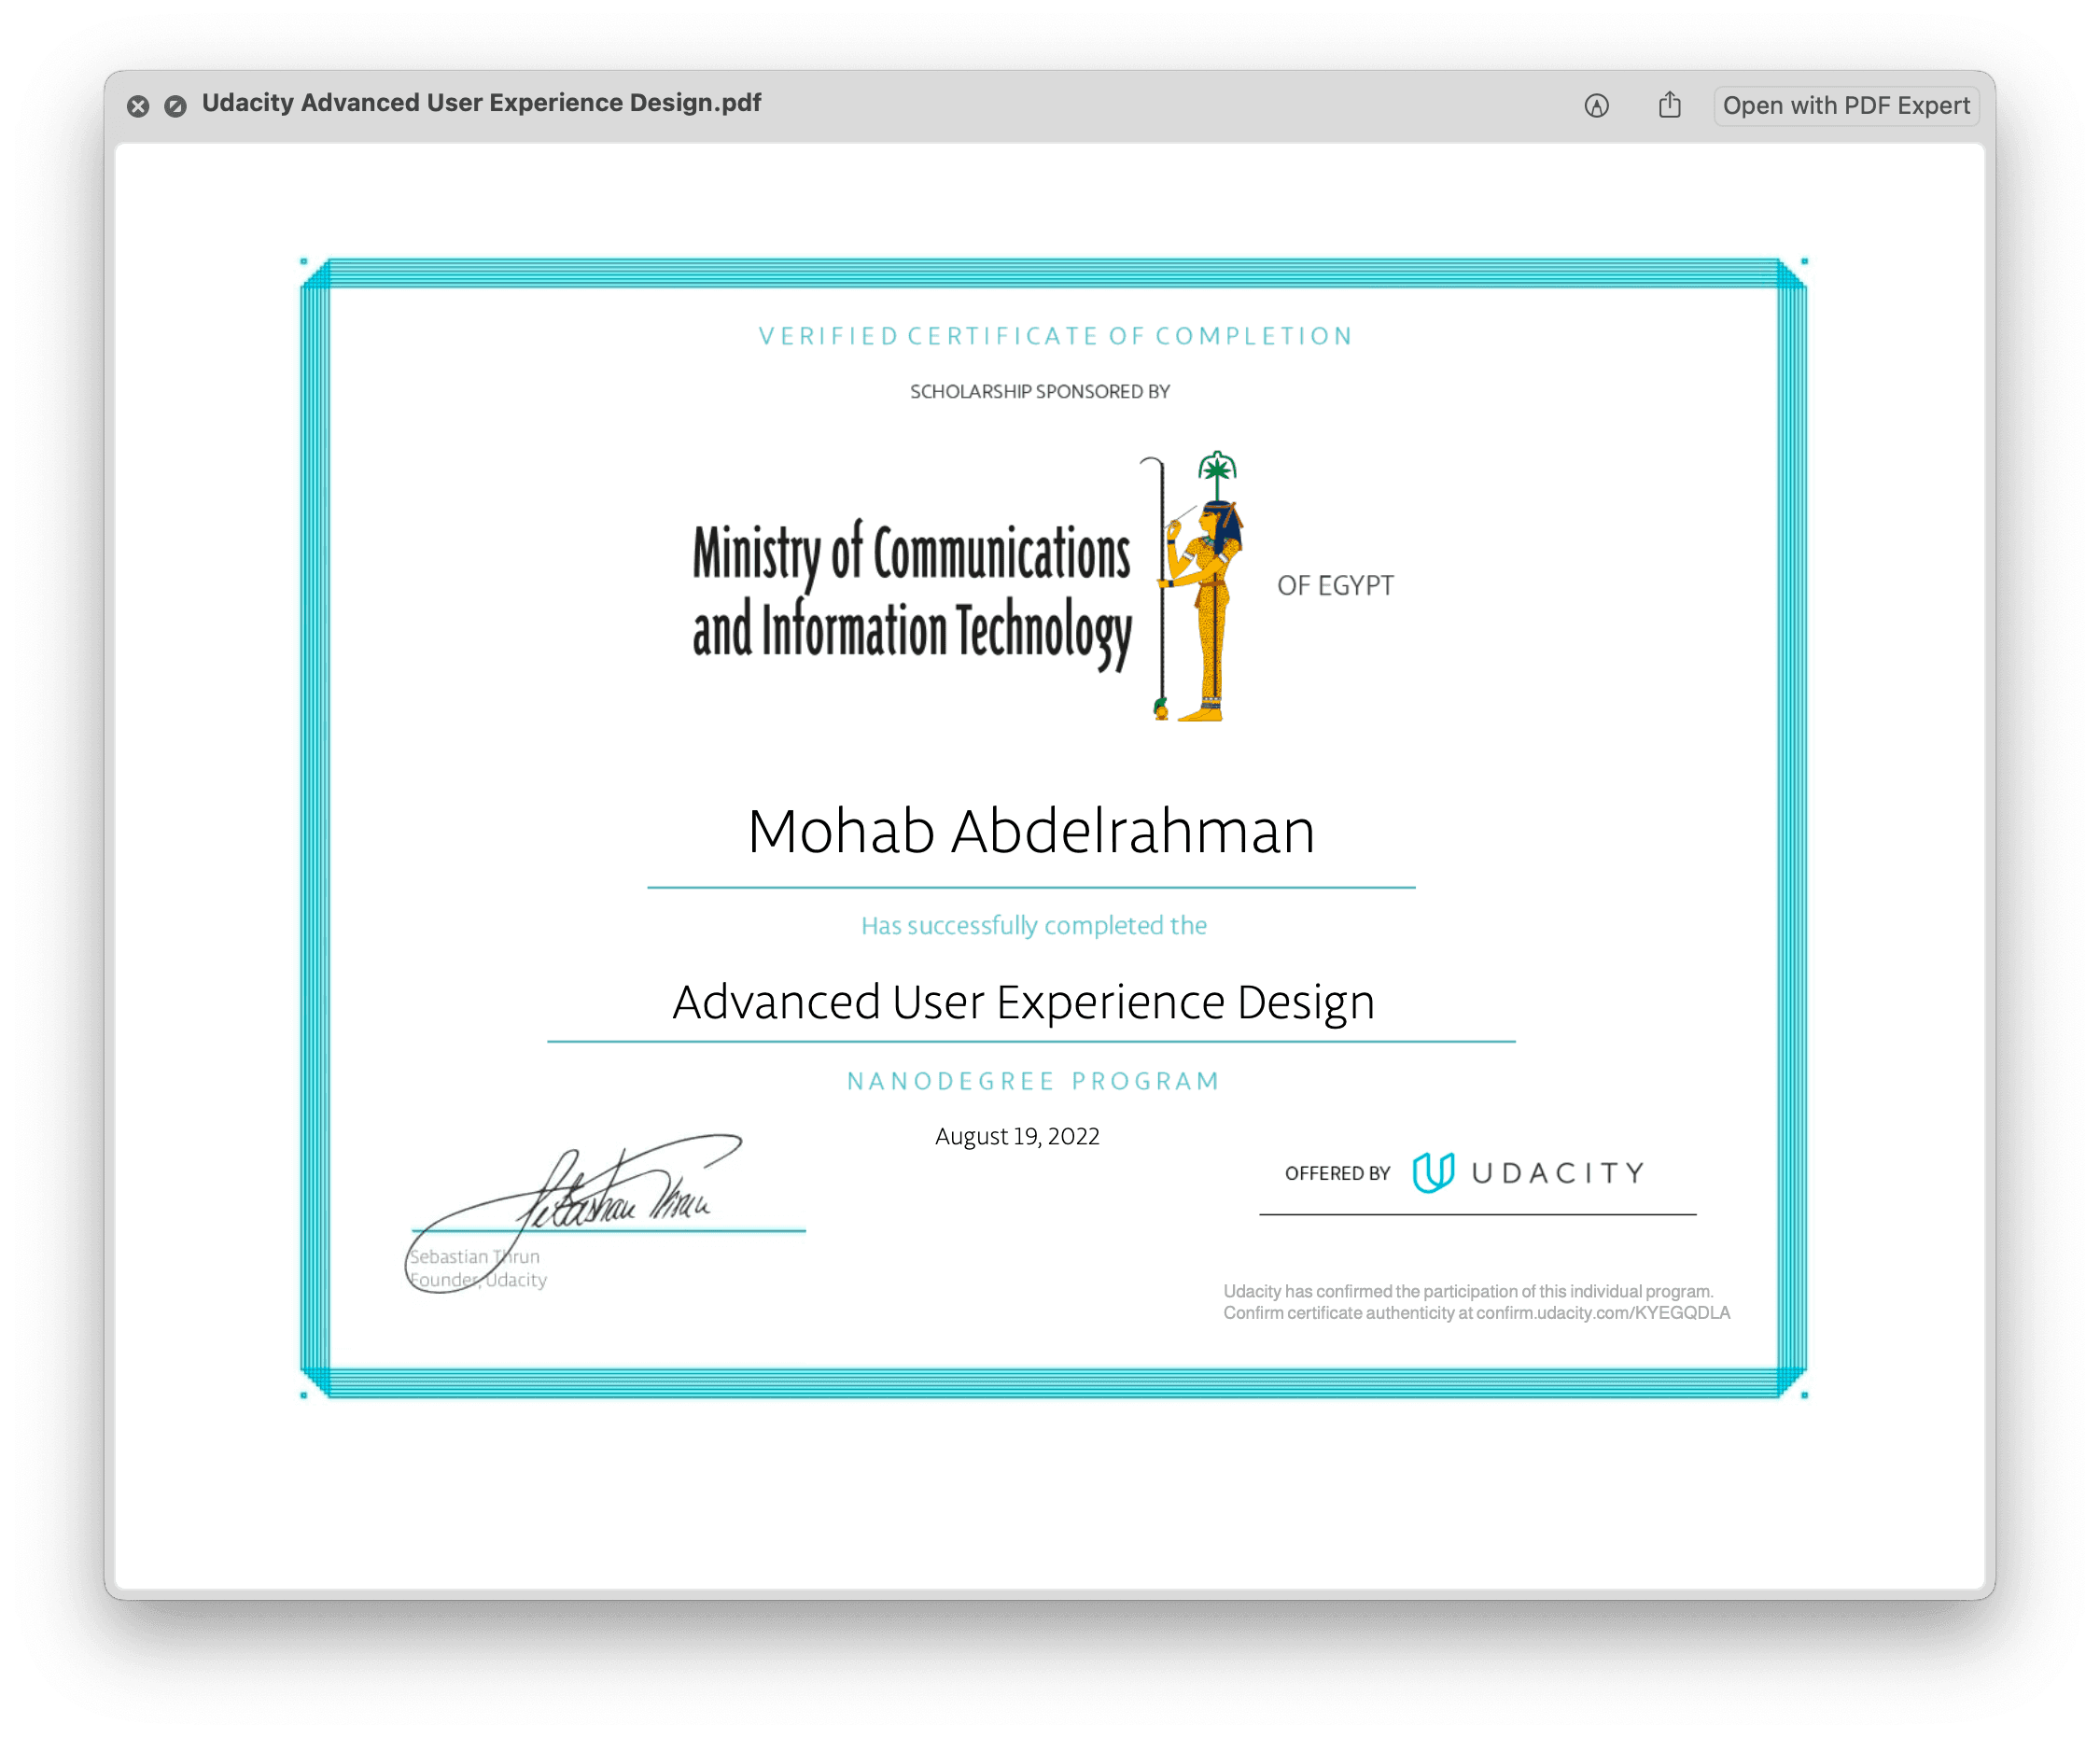This screenshot has width=2100, height=1738.
Task: Click Founder, Udacity caption under signature
Action: coord(478,1280)
